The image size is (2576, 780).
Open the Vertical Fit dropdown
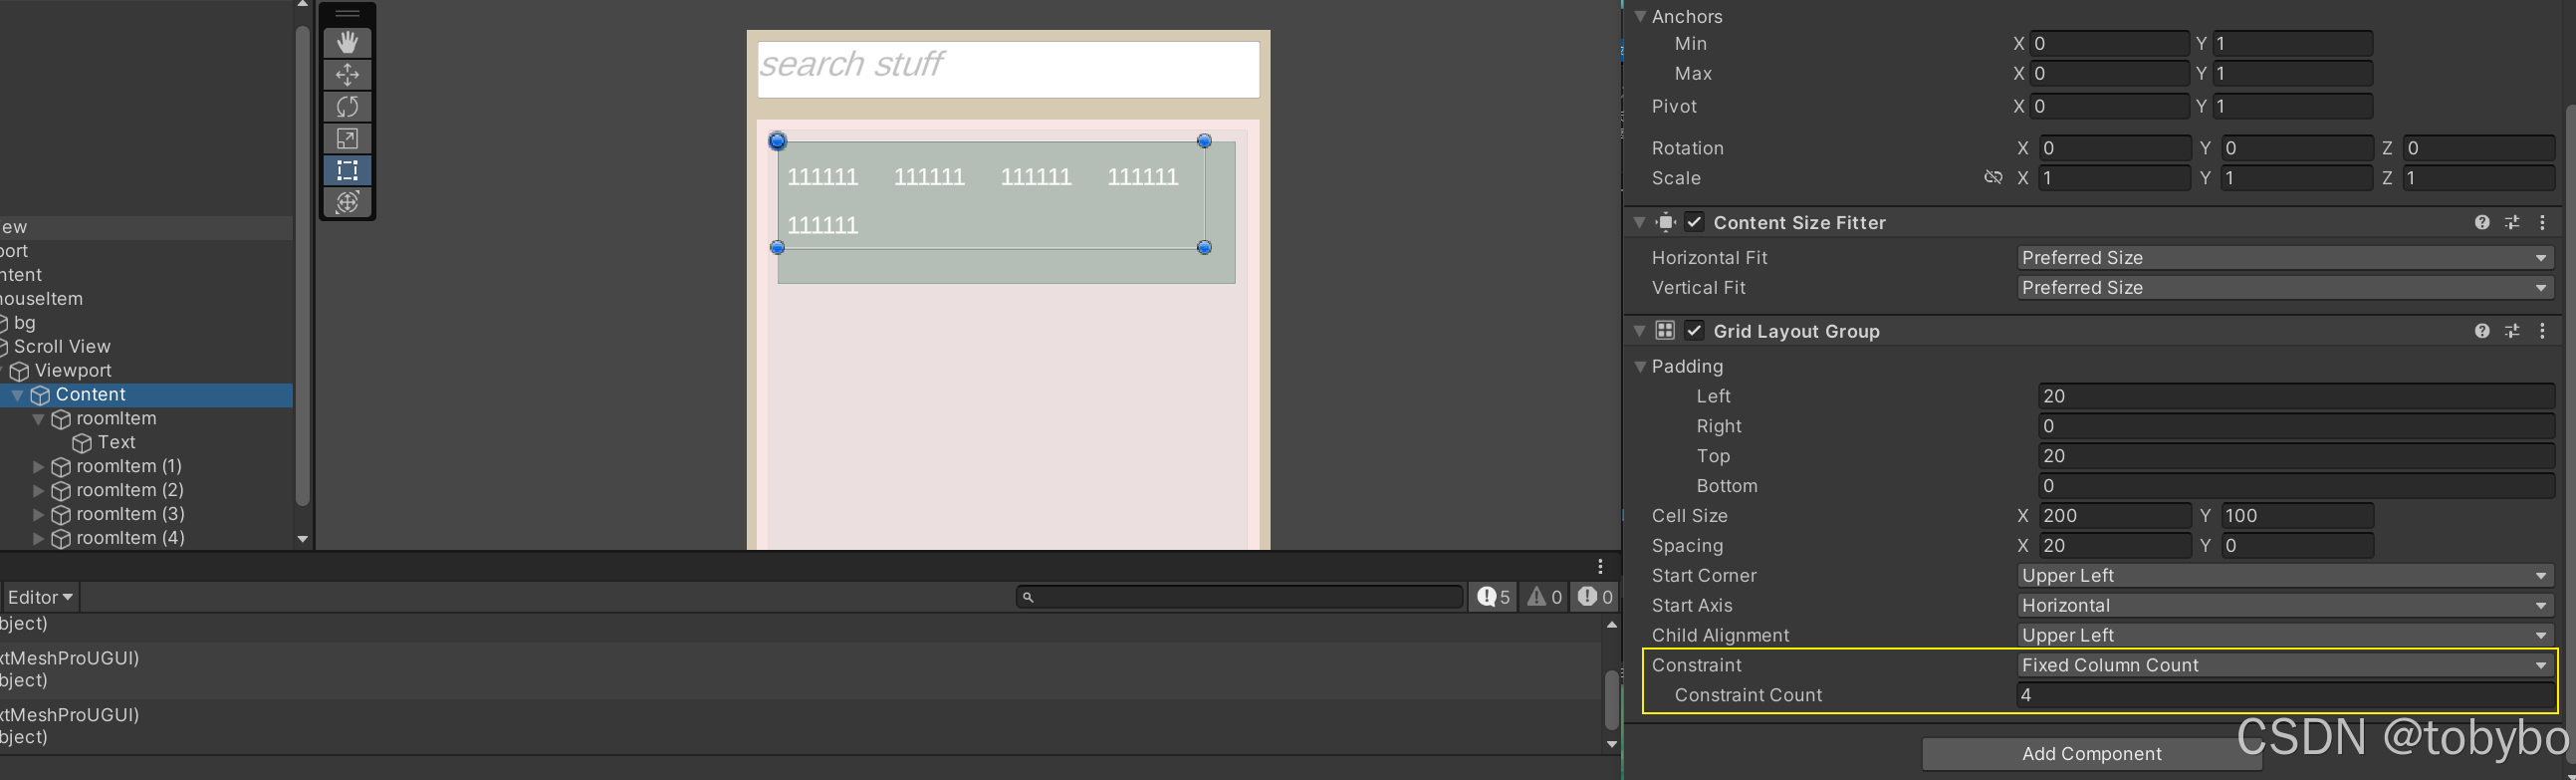coord(2285,288)
